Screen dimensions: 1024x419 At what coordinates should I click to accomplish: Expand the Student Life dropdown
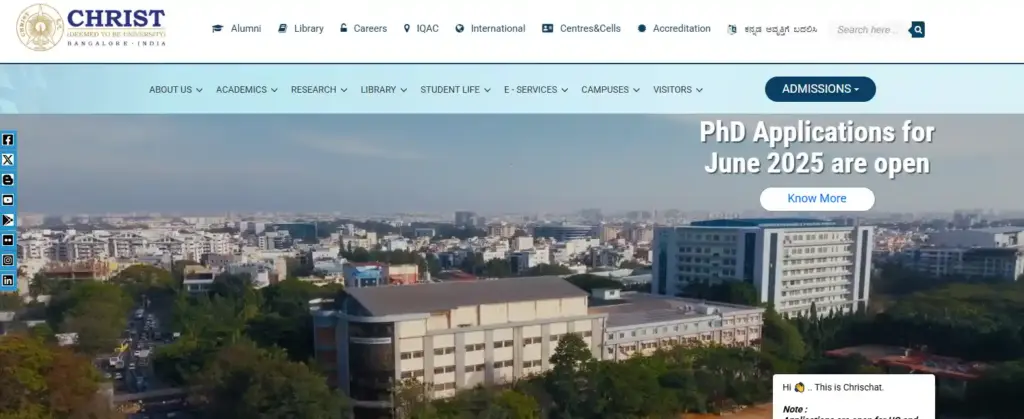(x=455, y=90)
